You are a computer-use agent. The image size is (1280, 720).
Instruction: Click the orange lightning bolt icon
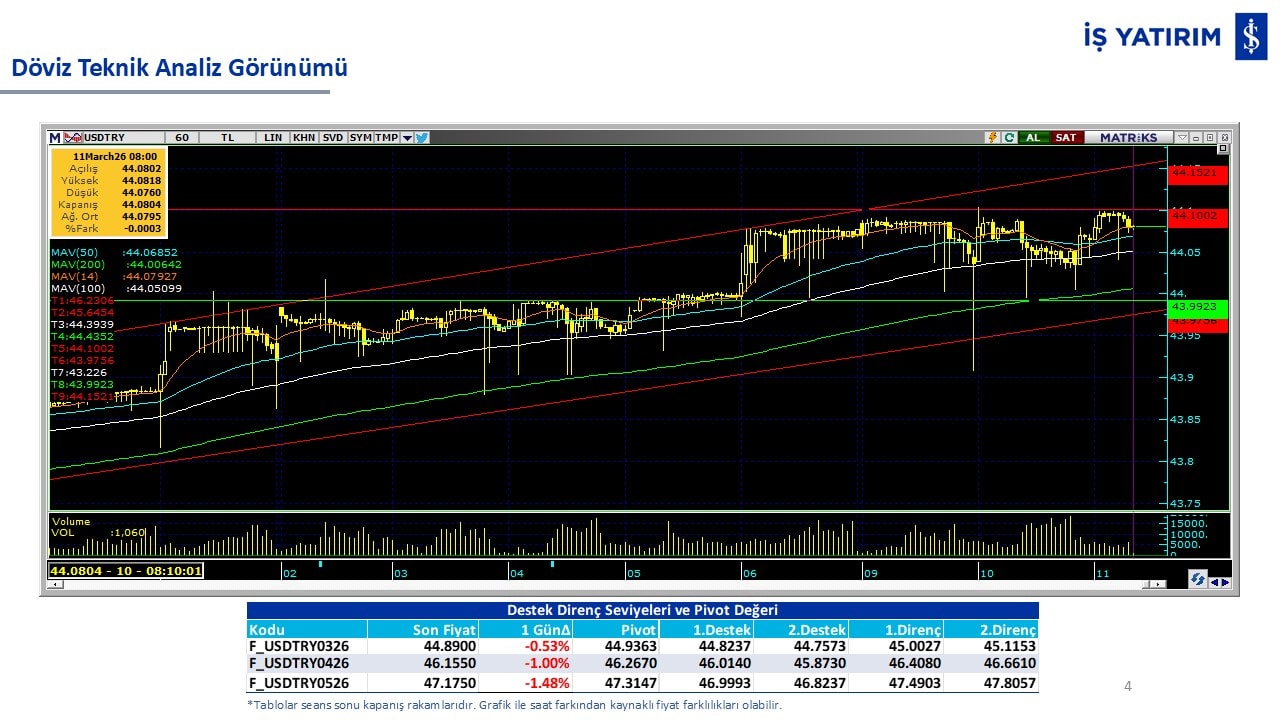(992, 138)
